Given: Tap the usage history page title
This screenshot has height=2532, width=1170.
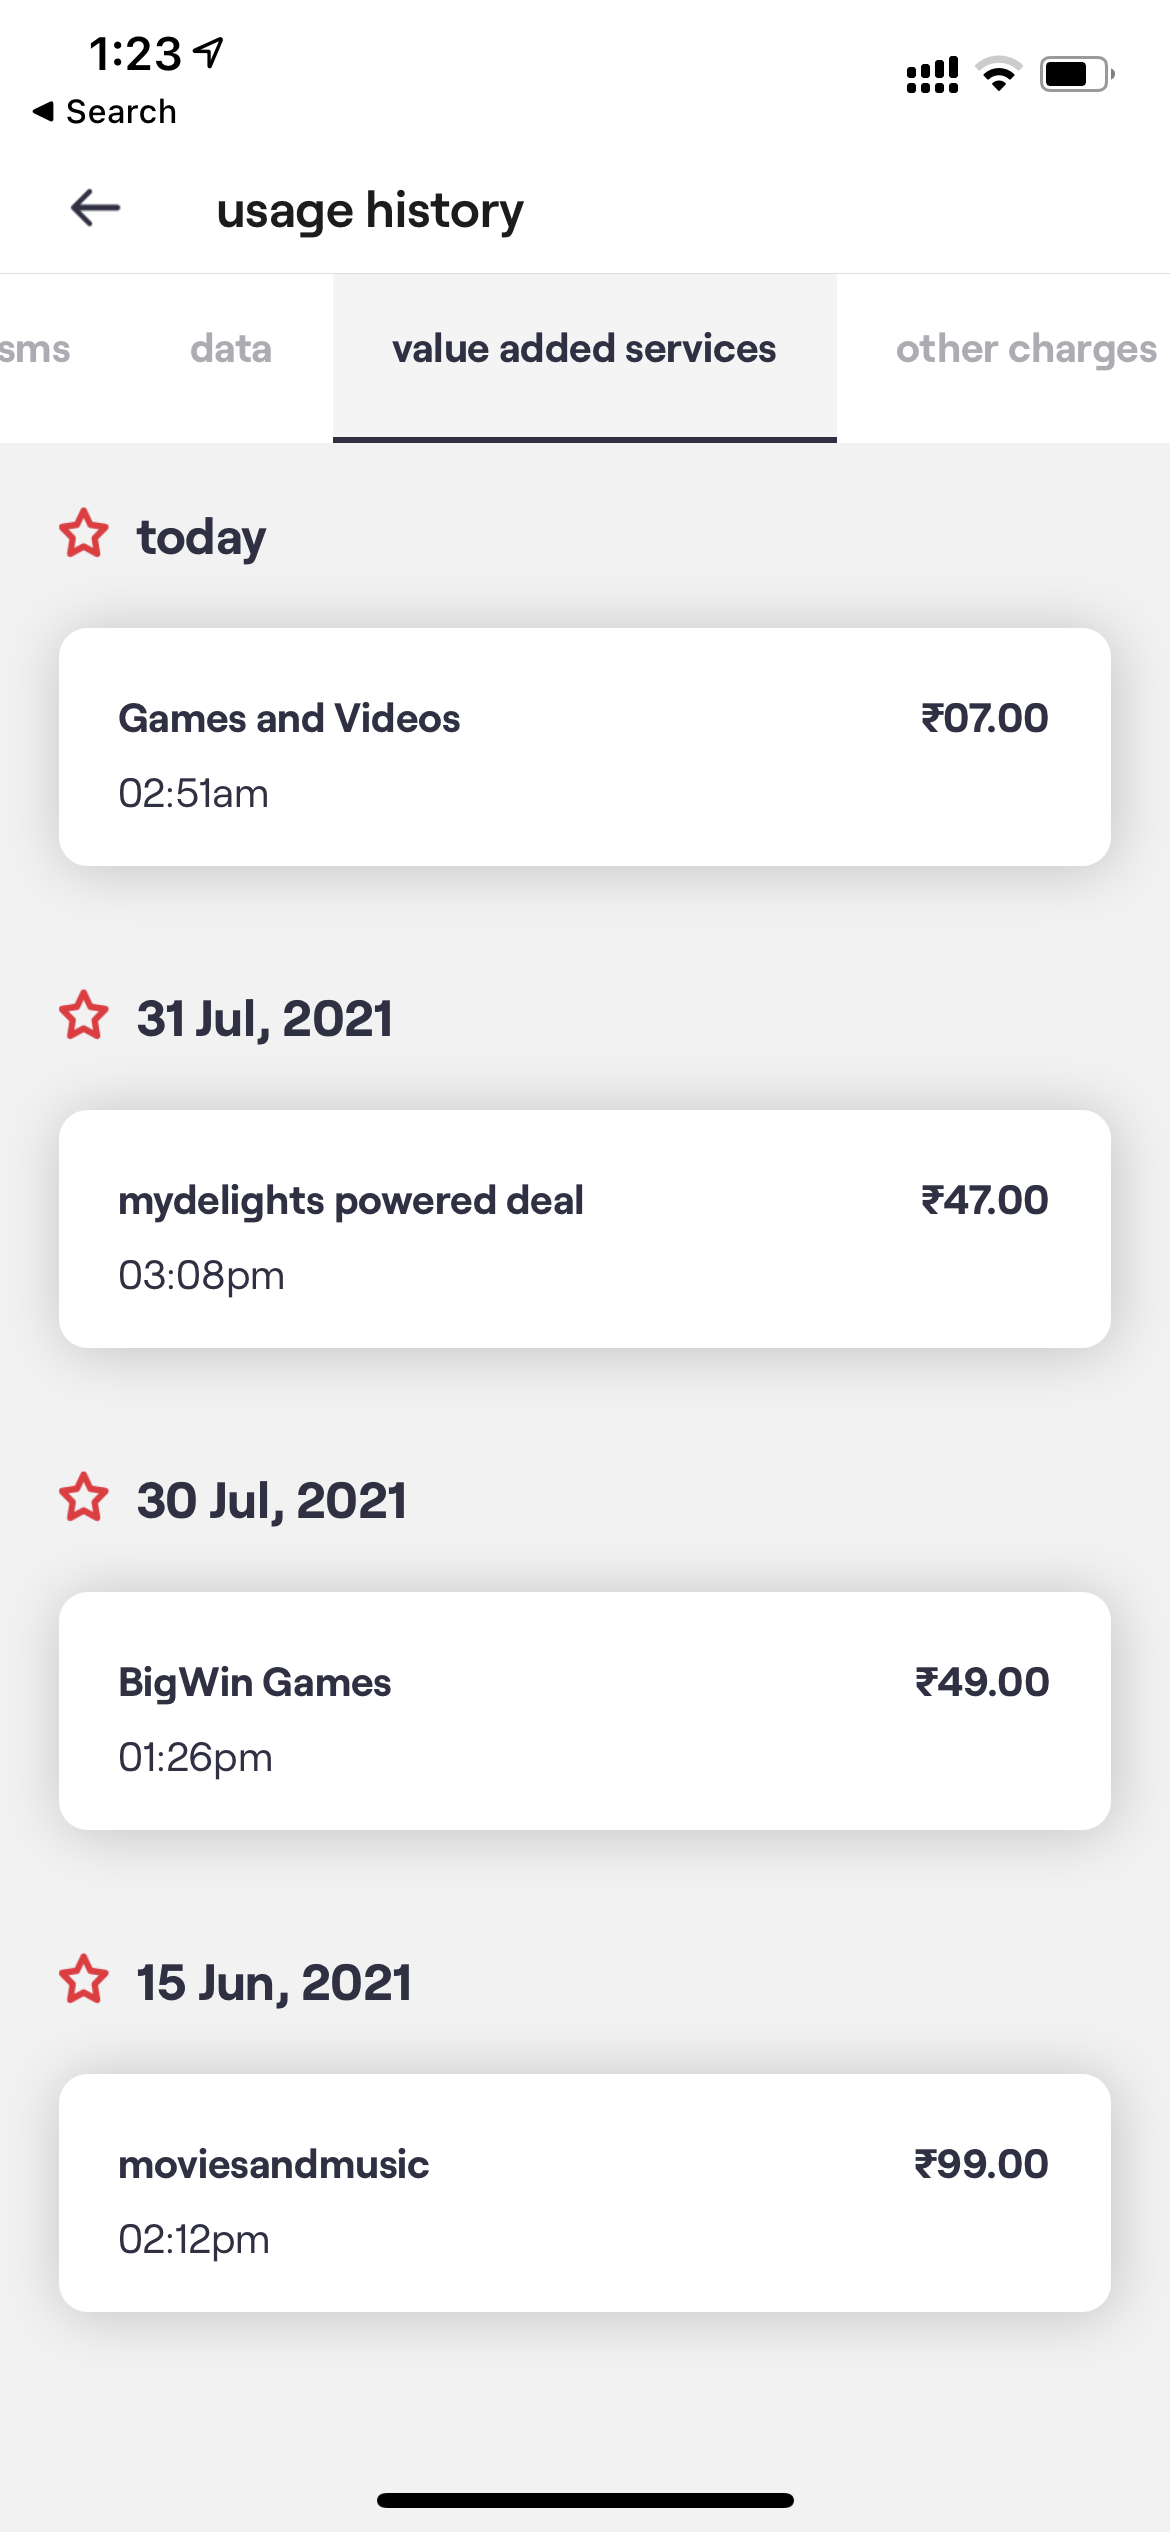Looking at the screenshot, I should pyautogui.click(x=370, y=210).
